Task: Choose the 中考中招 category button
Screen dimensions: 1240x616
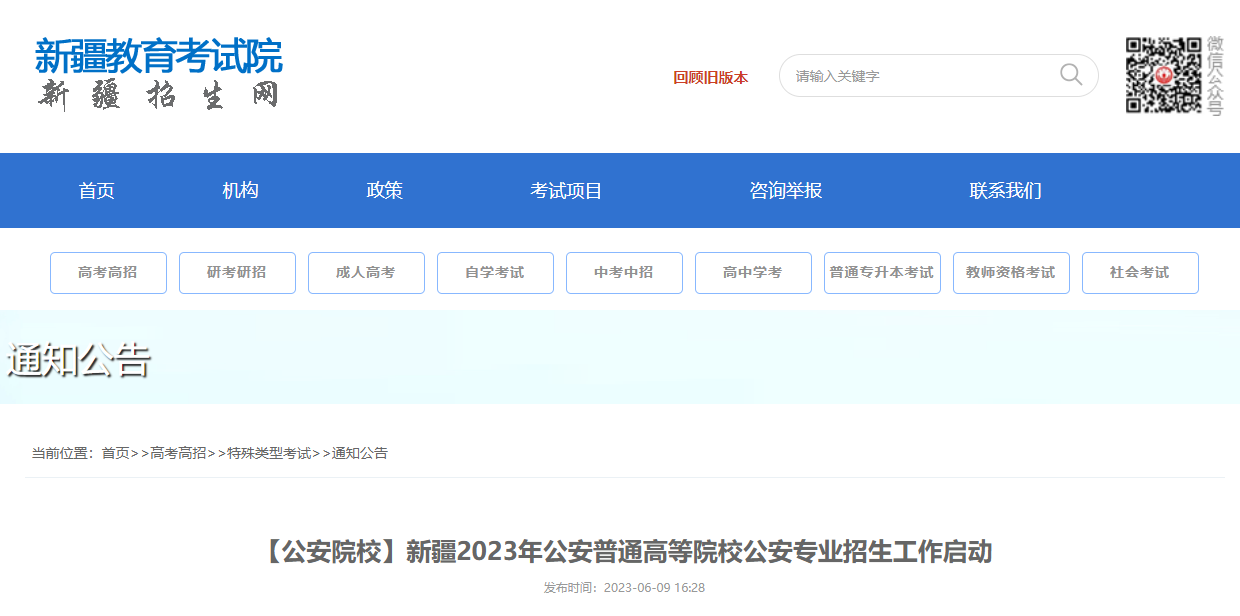Action: 624,273
